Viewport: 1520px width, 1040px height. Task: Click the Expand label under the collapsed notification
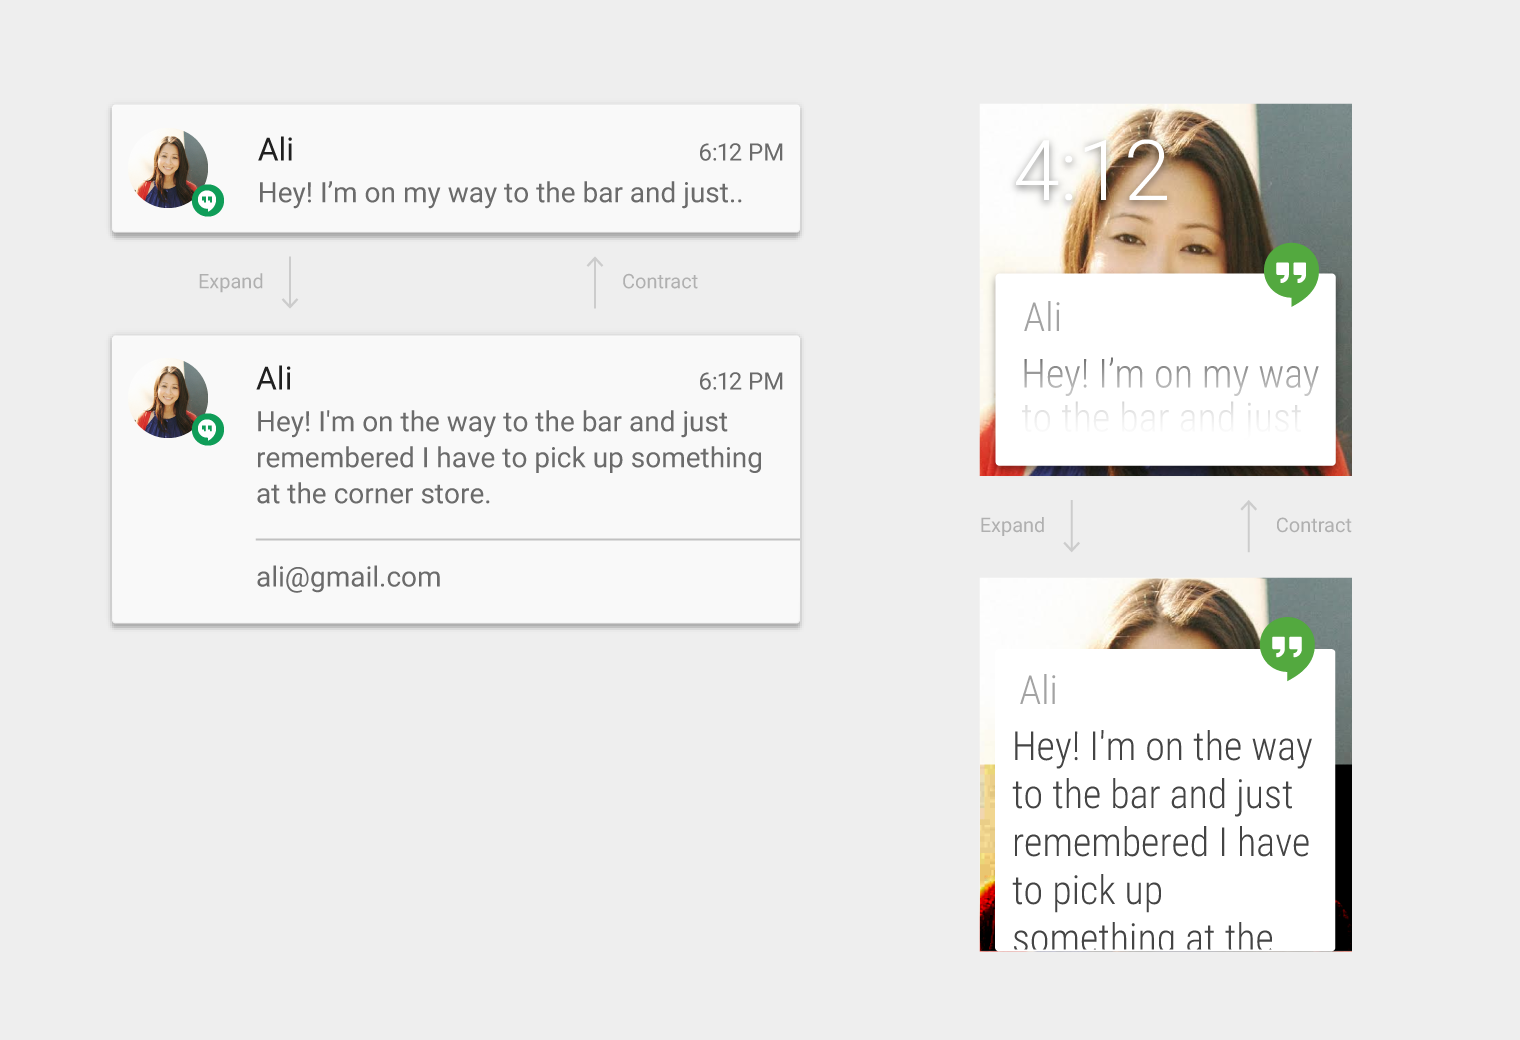tap(230, 282)
